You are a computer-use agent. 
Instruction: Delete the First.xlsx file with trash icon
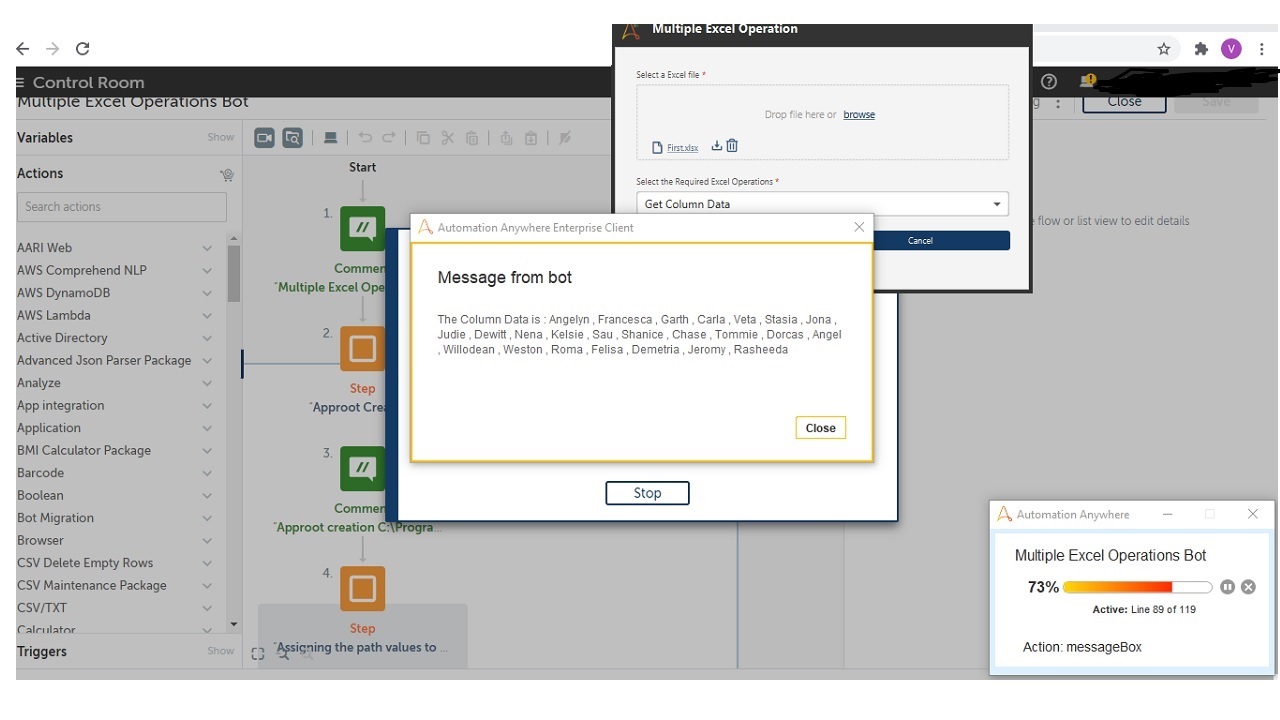tap(732, 146)
